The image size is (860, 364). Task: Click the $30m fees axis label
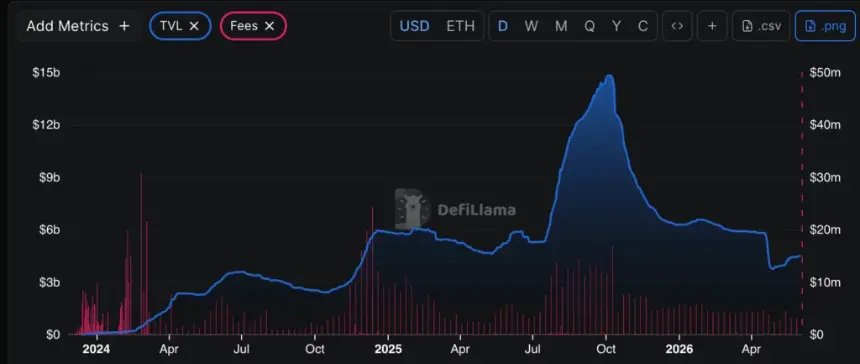coord(825,178)
